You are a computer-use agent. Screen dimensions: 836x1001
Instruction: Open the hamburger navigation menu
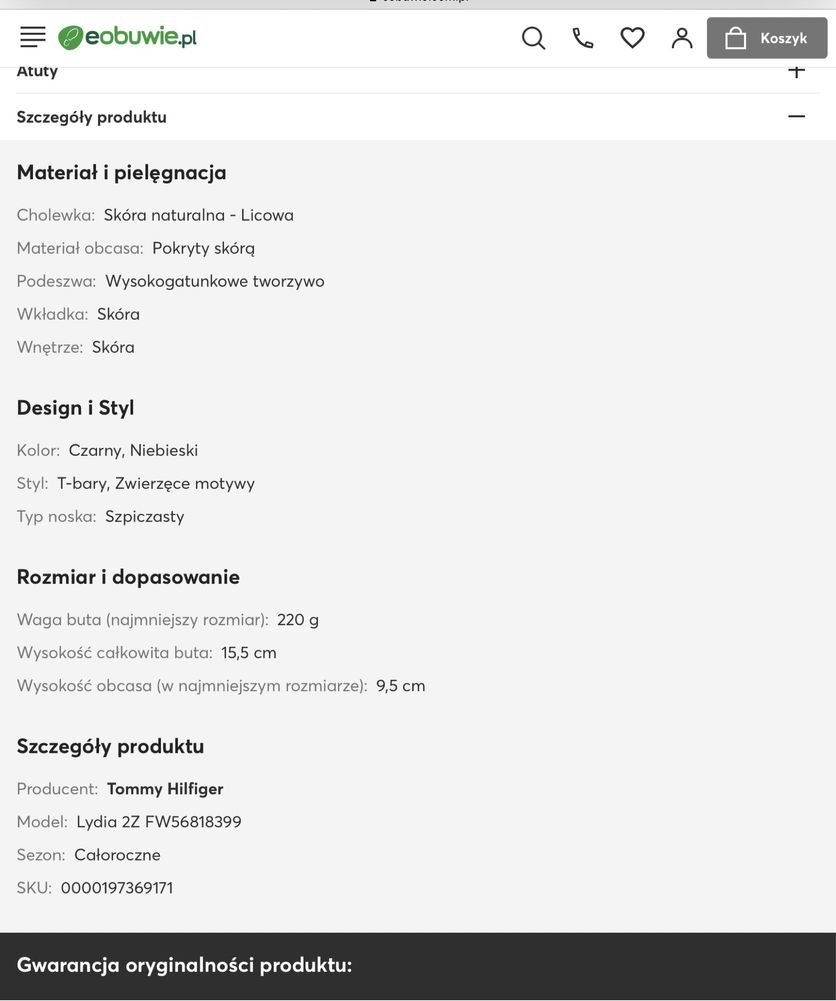(33, 37)
